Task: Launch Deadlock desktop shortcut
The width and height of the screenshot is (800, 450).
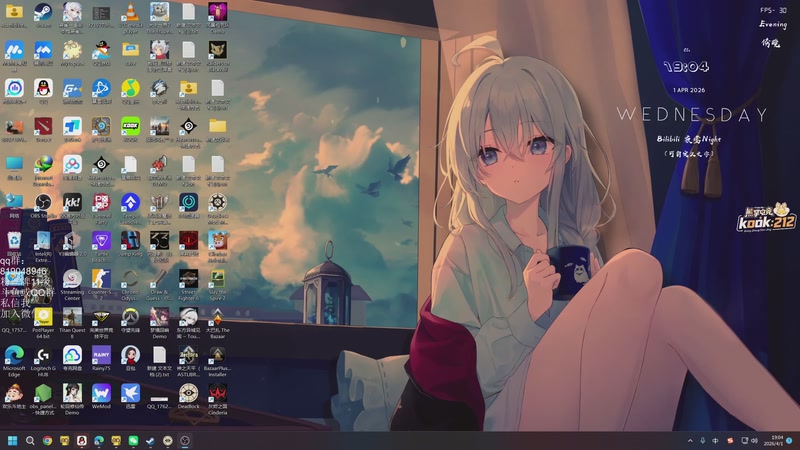Action: [x=188, y=397]
